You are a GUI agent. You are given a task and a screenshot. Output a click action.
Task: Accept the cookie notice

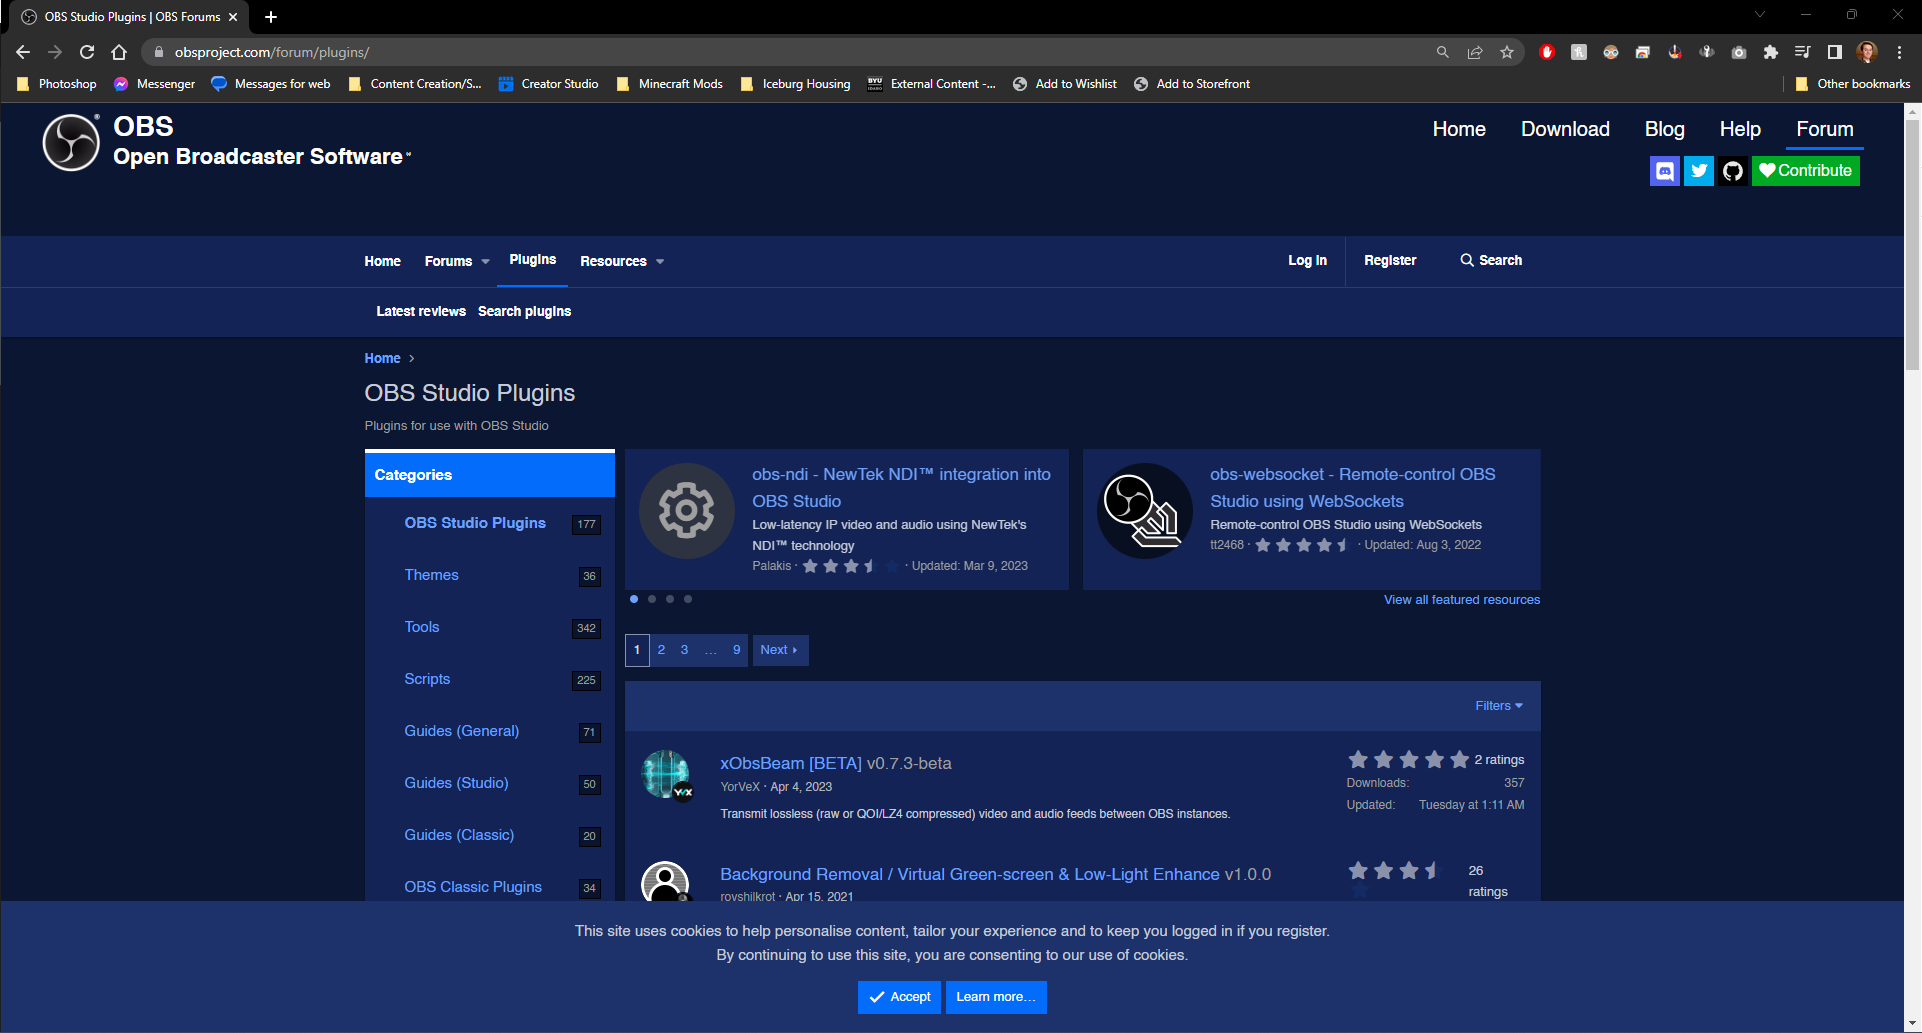click(899, 997)
